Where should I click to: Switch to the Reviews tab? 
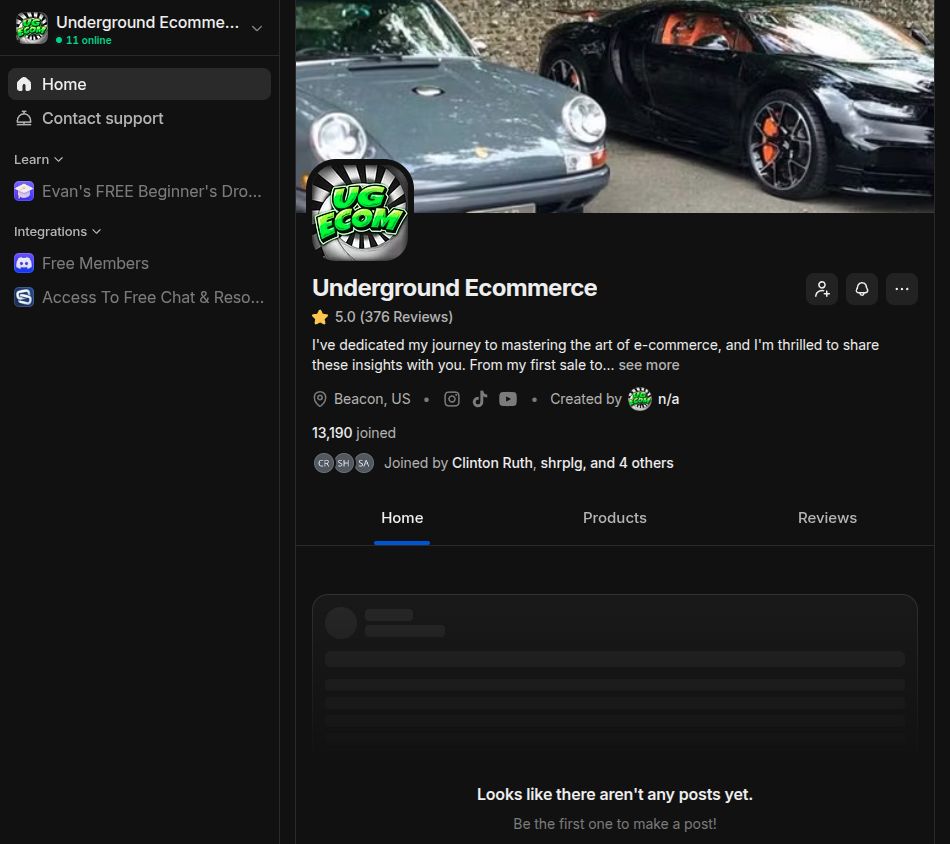click(x=827, y=518)
